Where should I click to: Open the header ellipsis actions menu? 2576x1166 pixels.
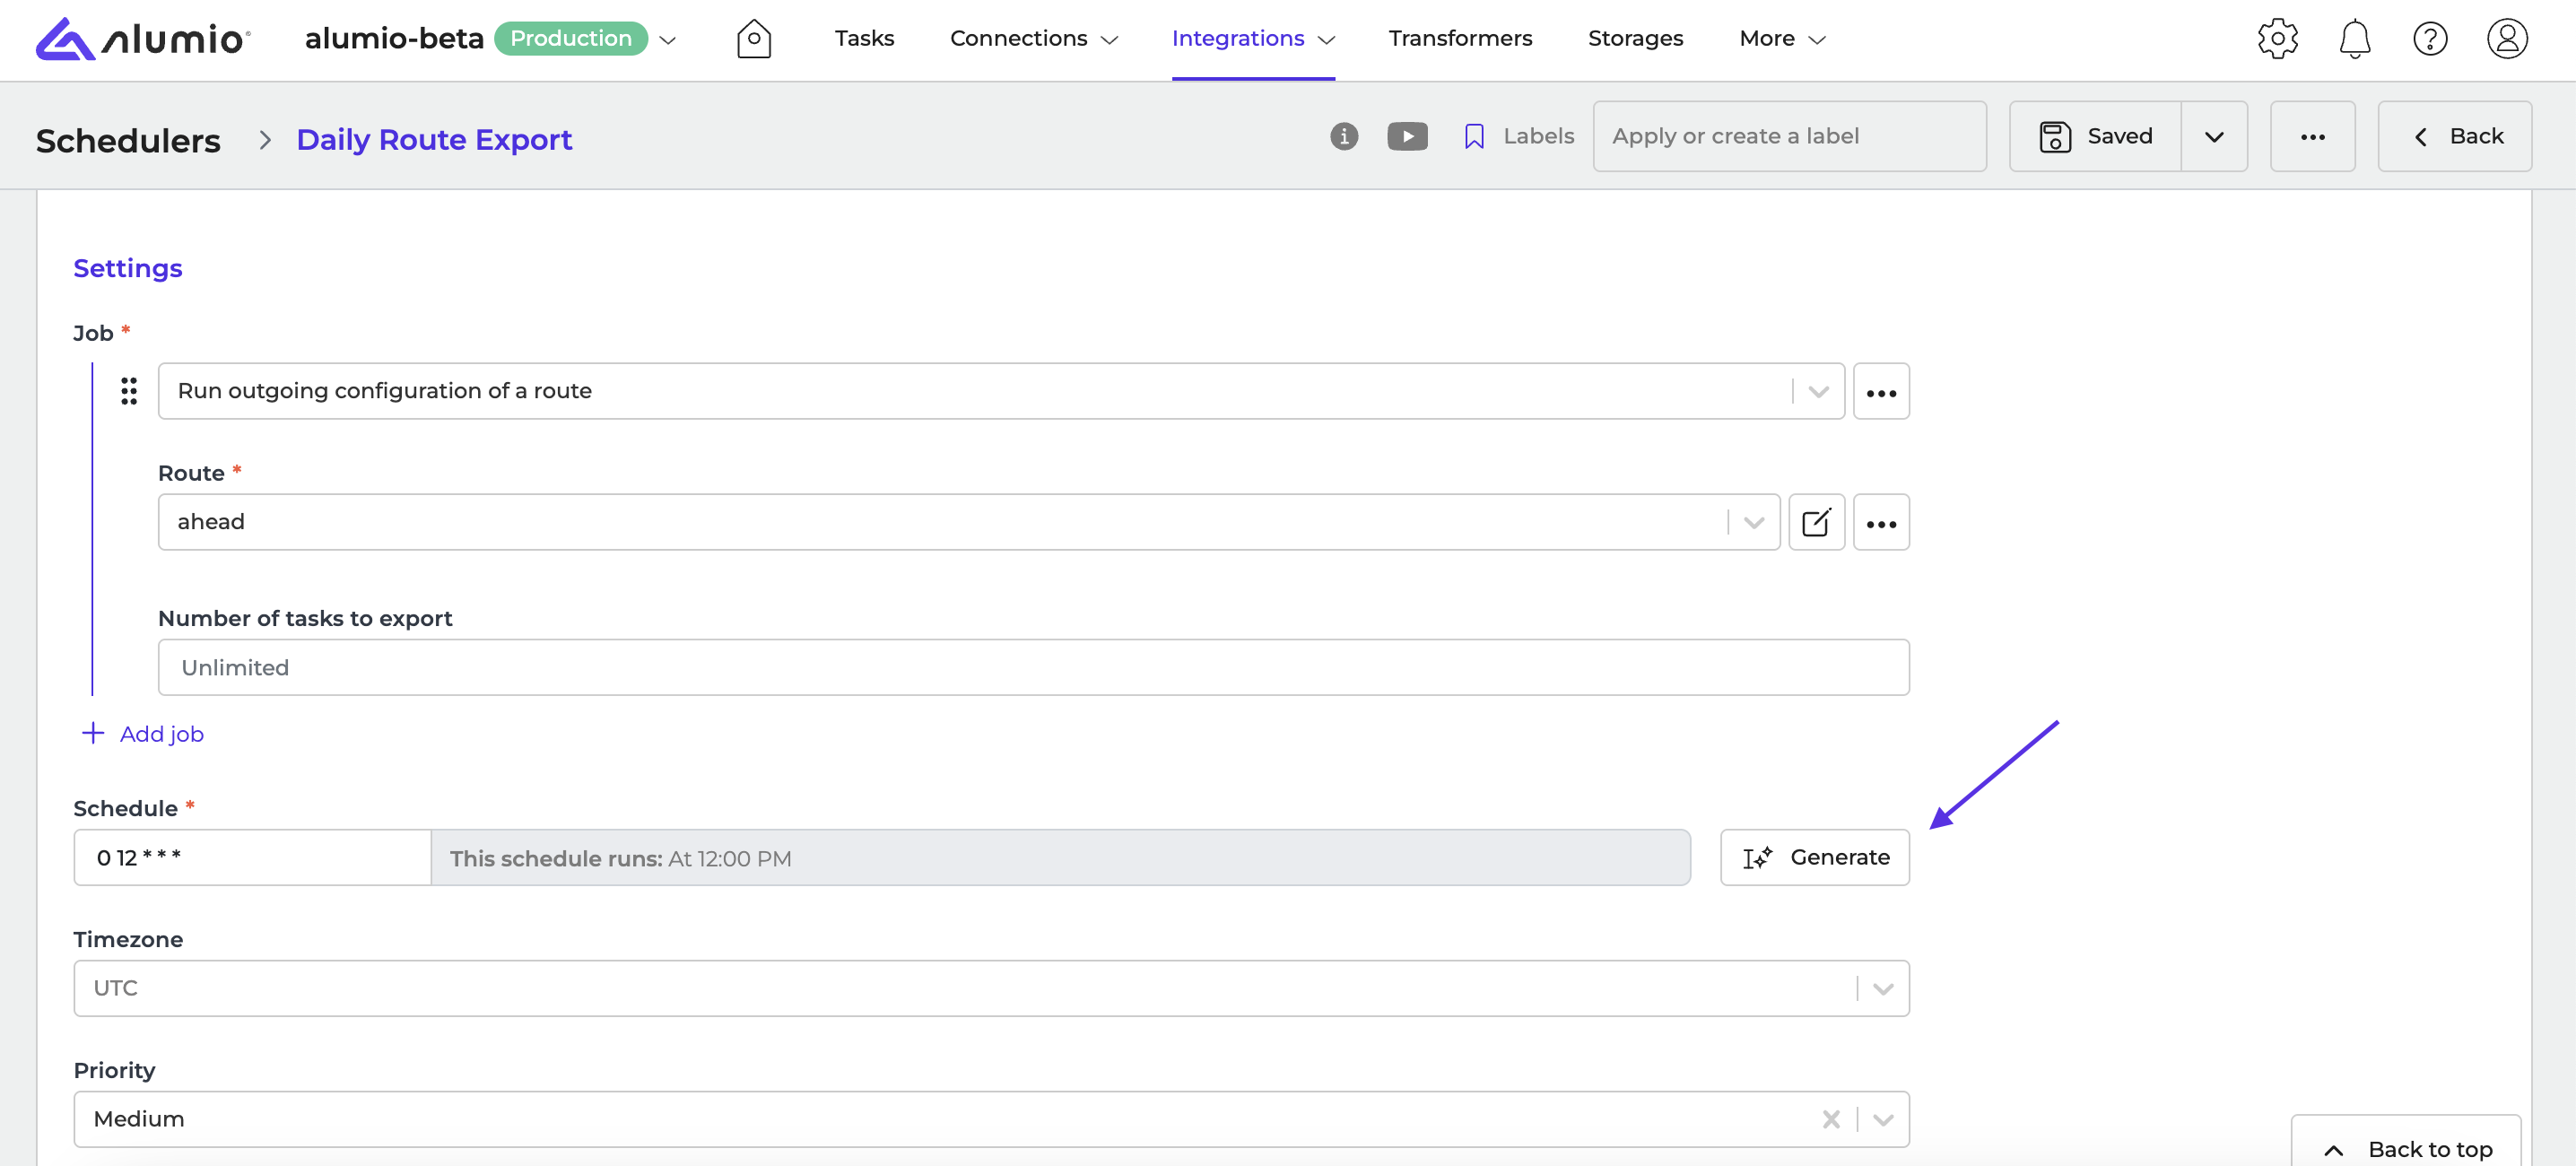[2312, 136]
